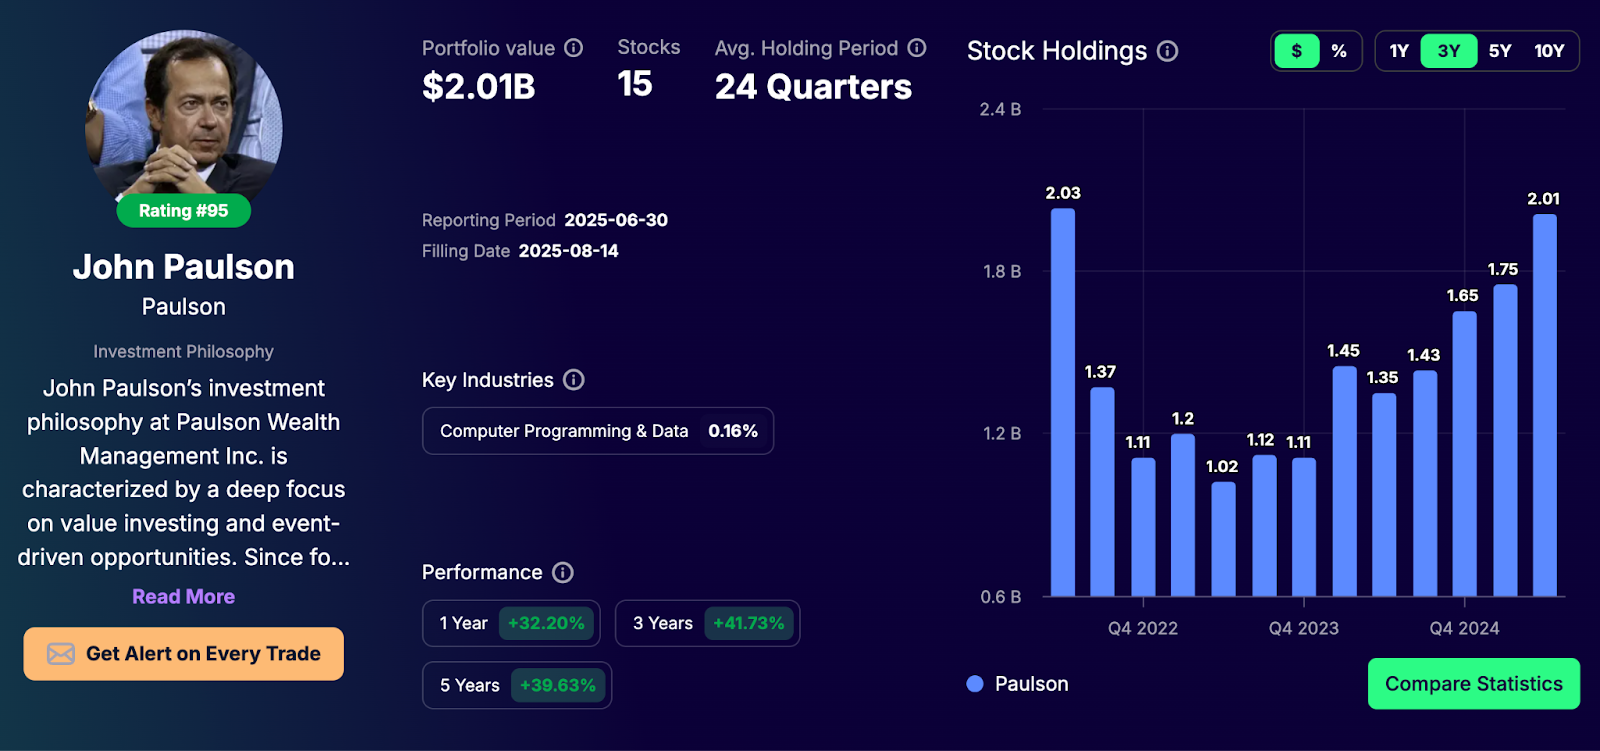Select the 1Y time range
Image resolution: width=1600 pixels, height=751 pixels.
pos(1399,51)
